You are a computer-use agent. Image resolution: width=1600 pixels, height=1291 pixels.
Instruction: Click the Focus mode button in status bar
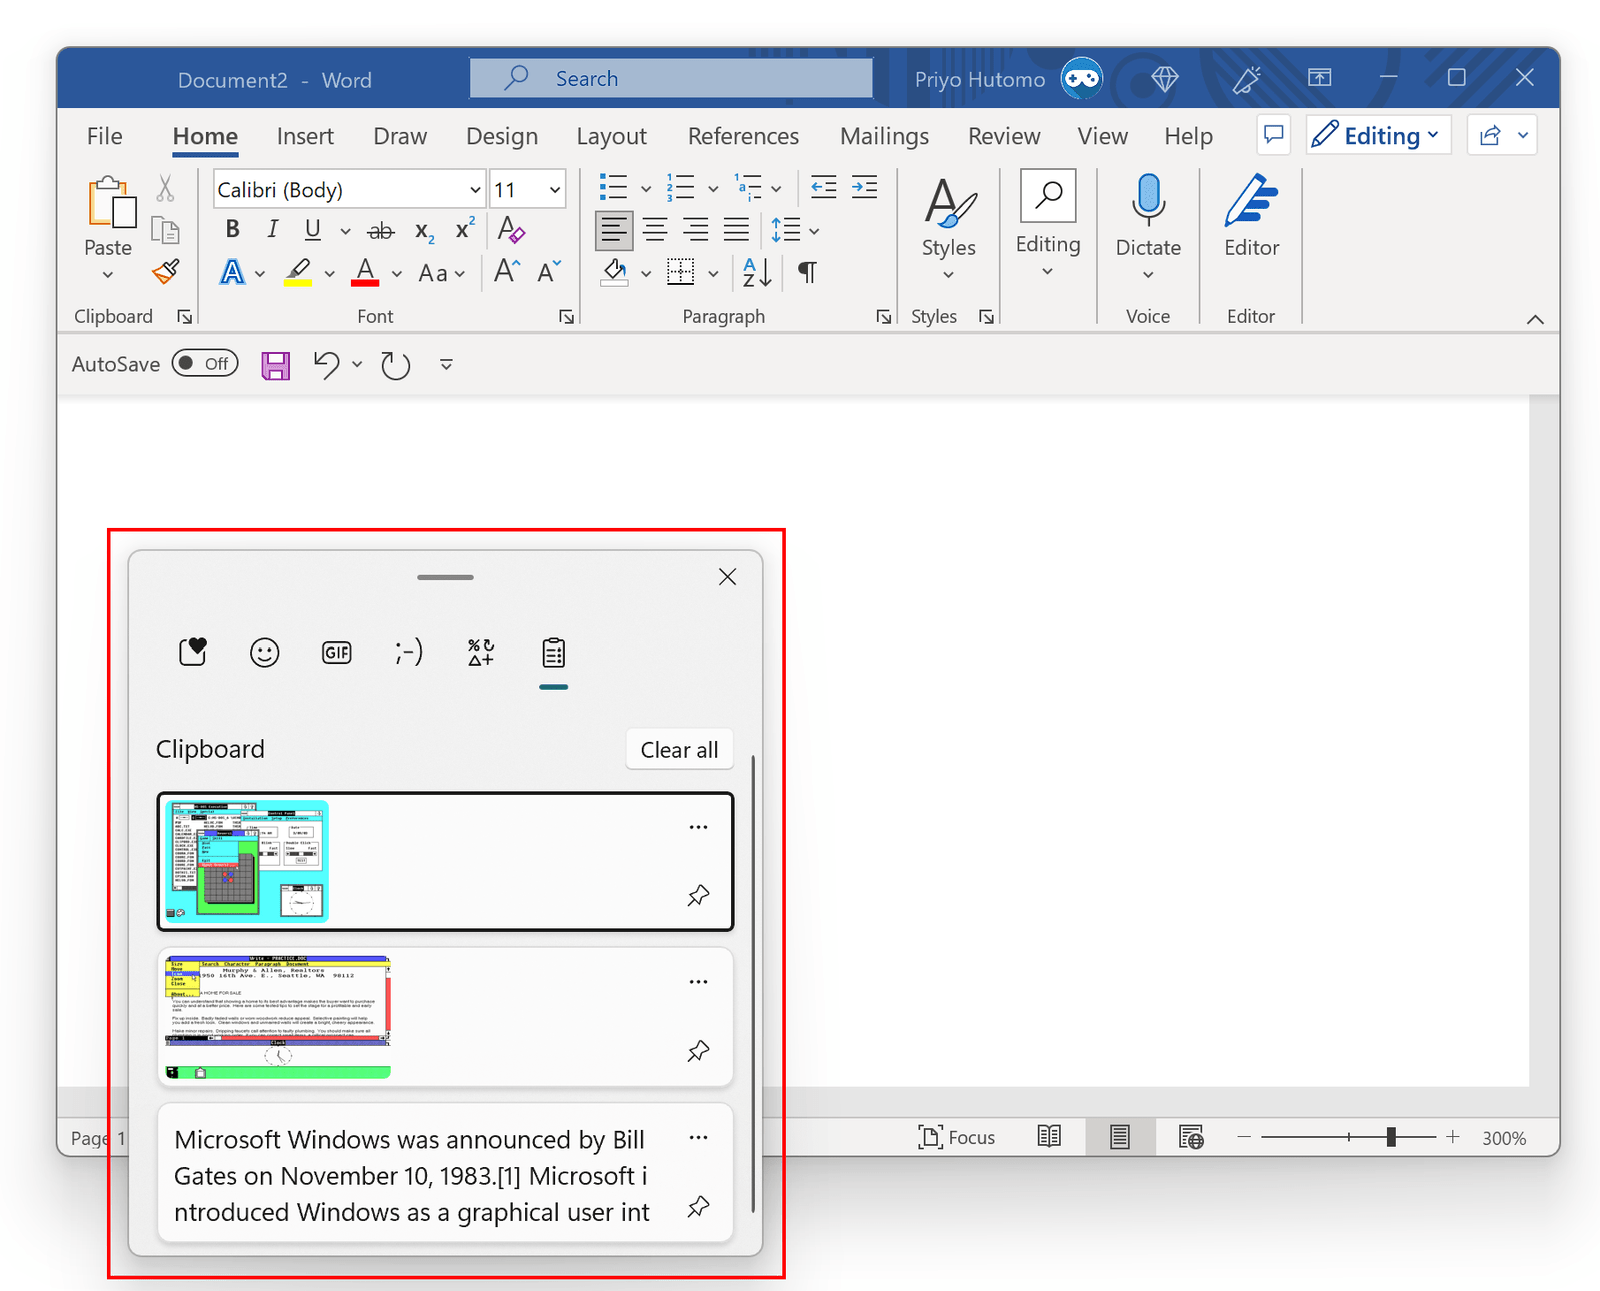(957, 1137)
